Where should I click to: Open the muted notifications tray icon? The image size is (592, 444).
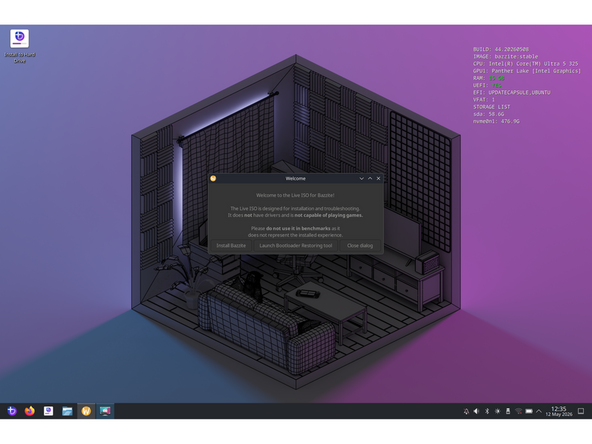point(466,411)
